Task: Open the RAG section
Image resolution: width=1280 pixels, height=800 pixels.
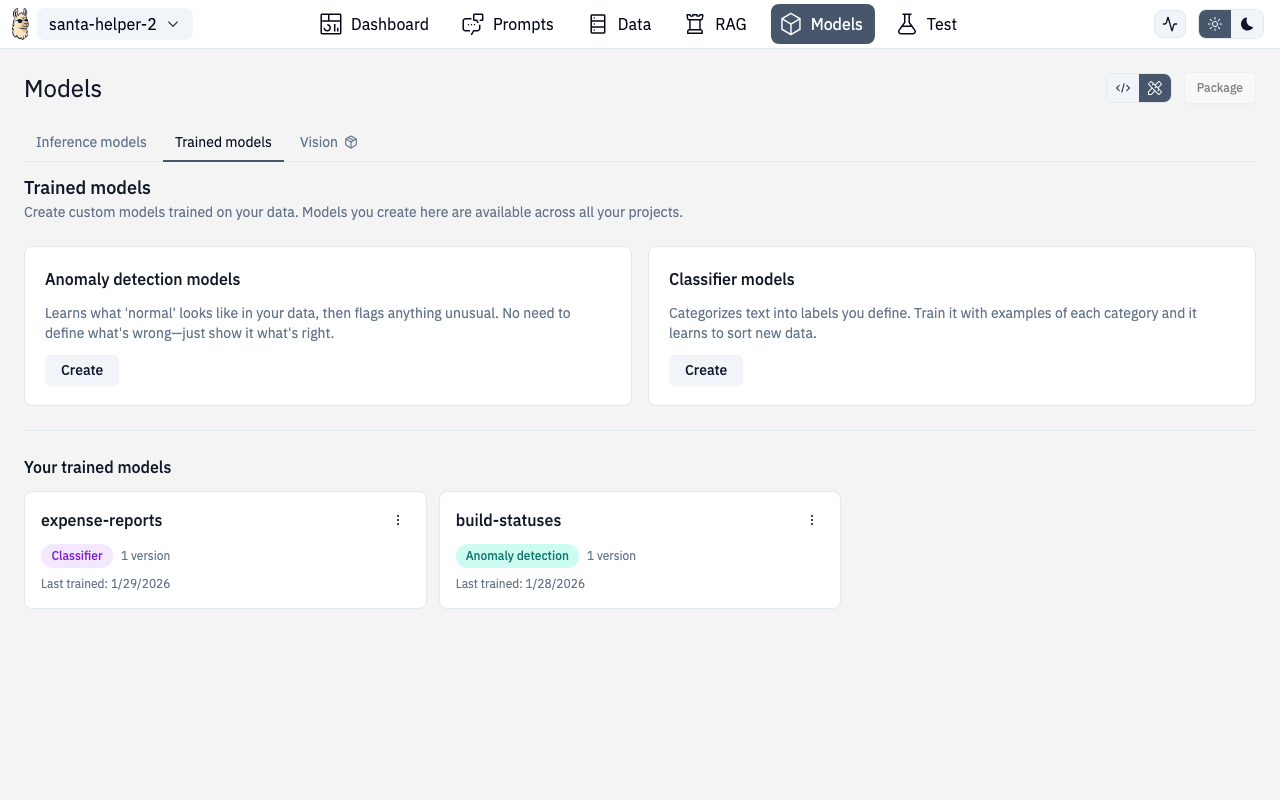Action: click(x=715, y=24)
